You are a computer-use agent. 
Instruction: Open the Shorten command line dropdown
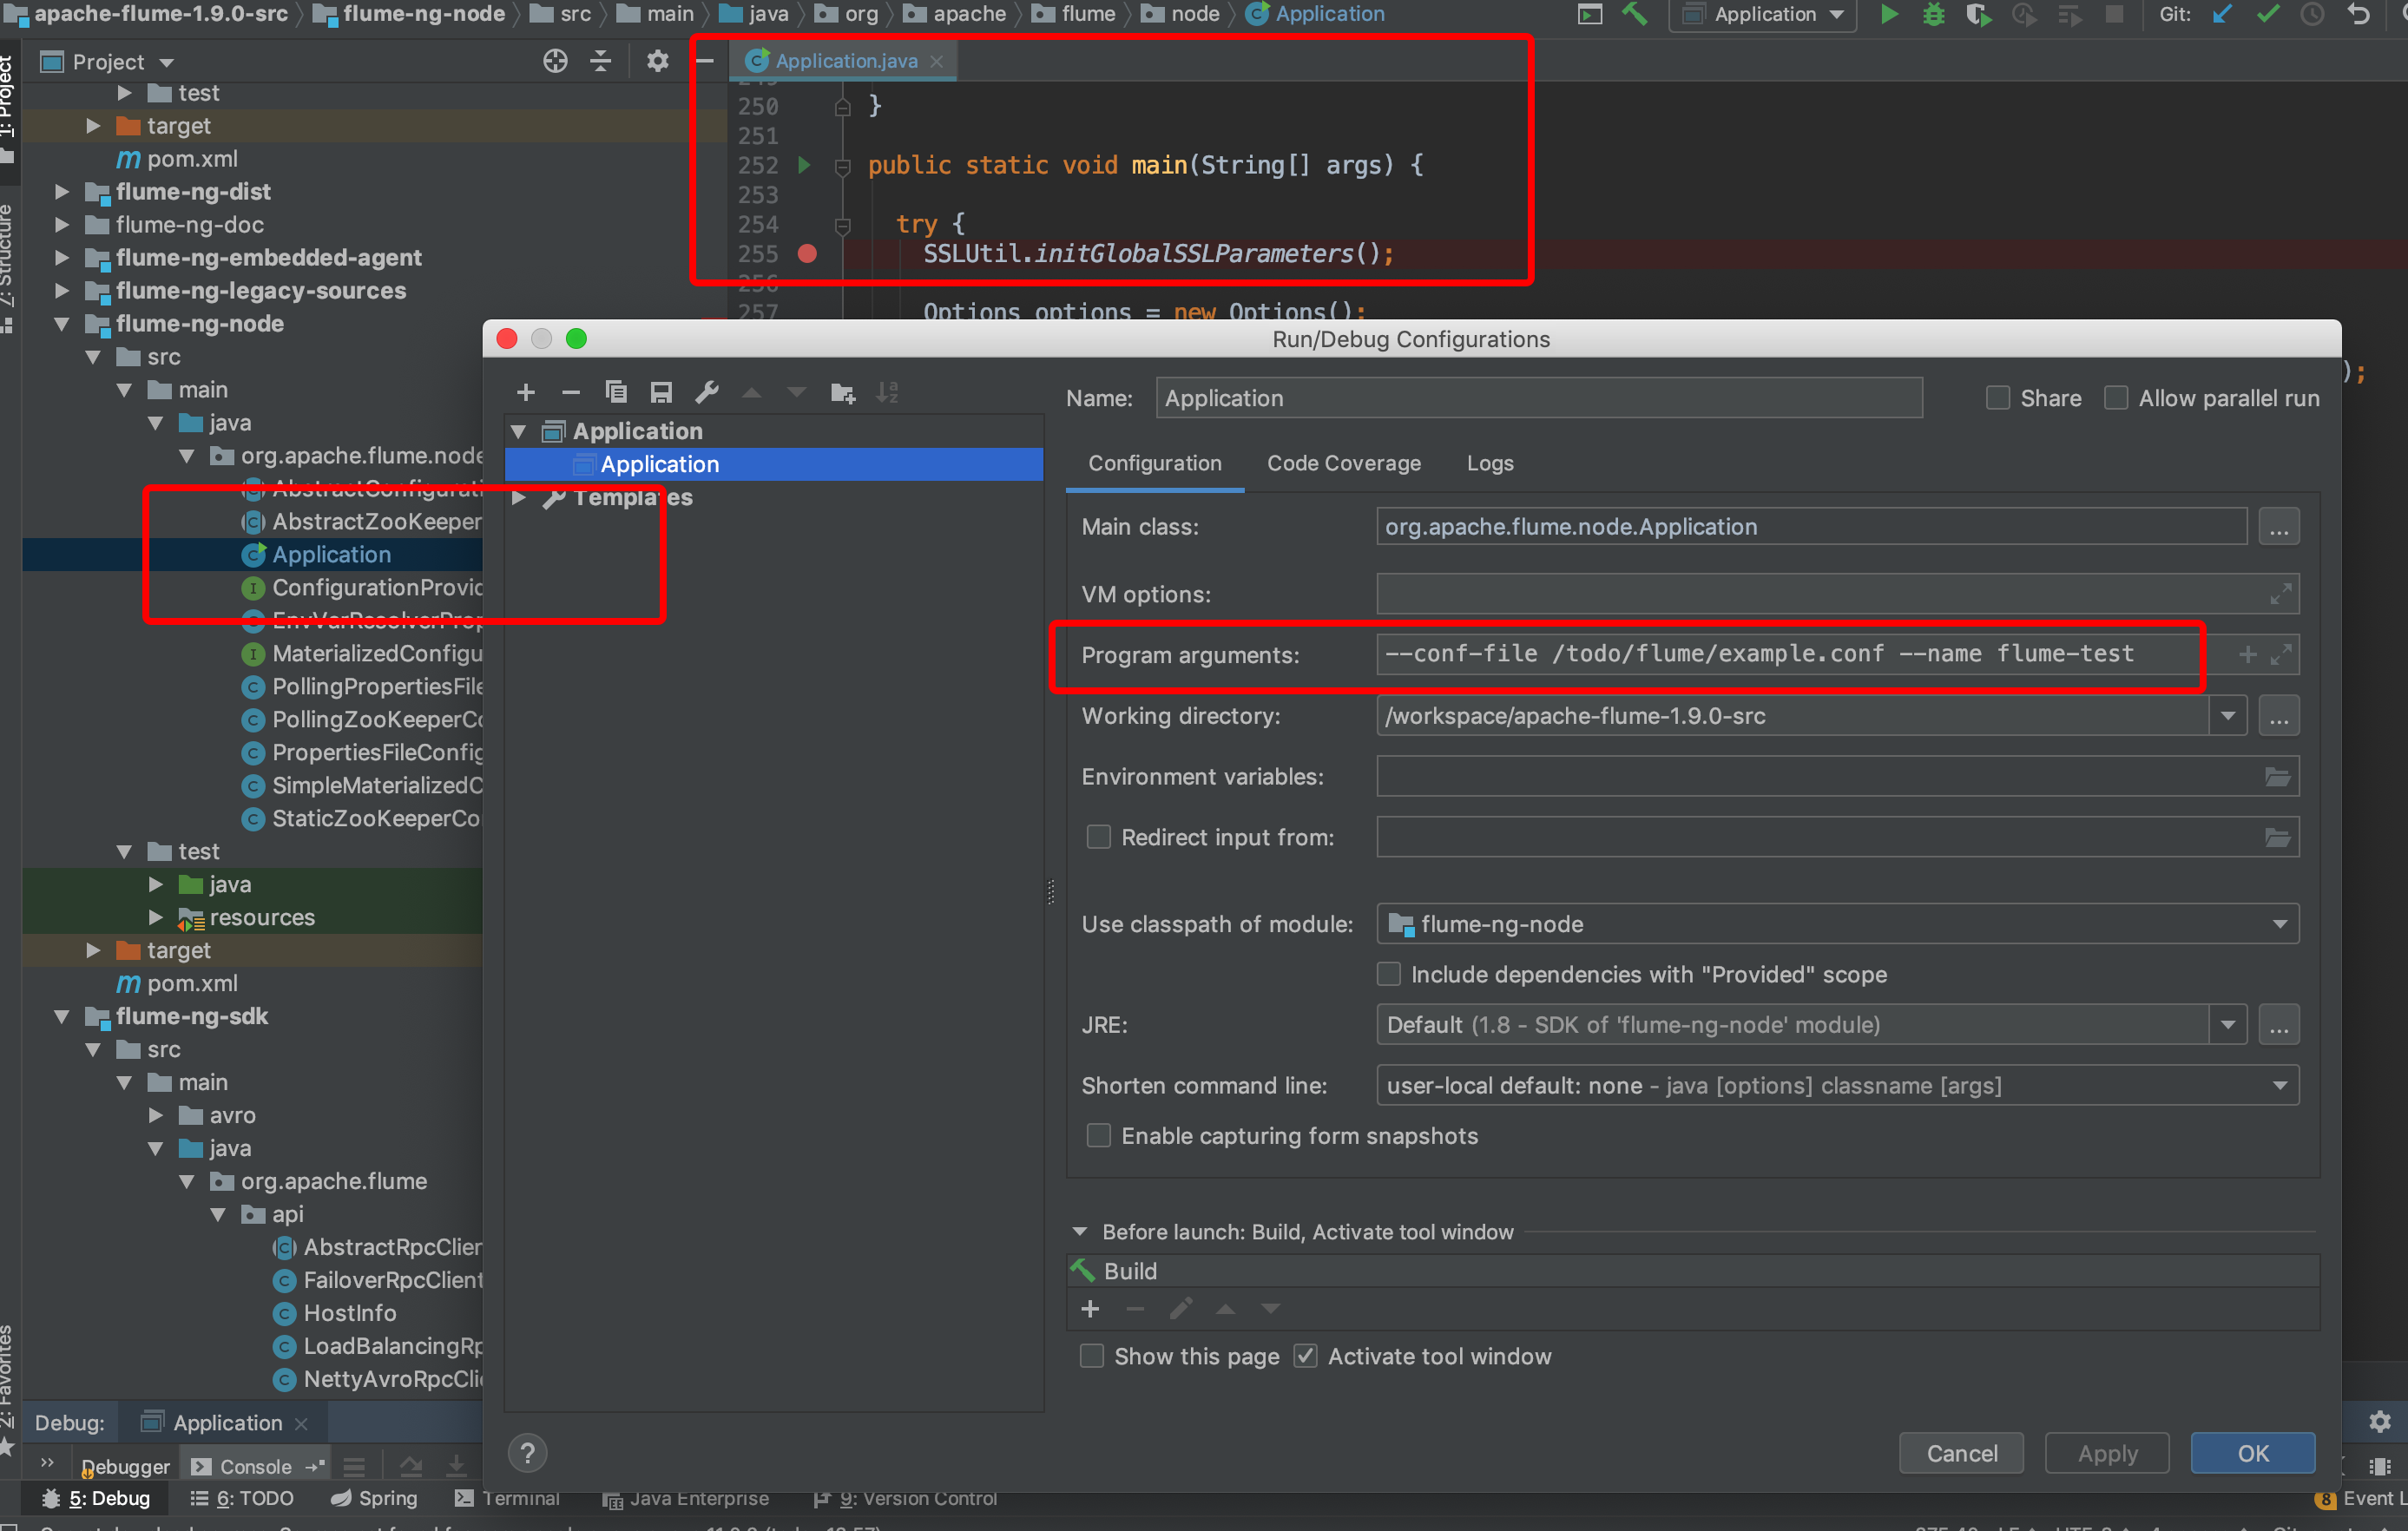(x=2281, y=1085)
